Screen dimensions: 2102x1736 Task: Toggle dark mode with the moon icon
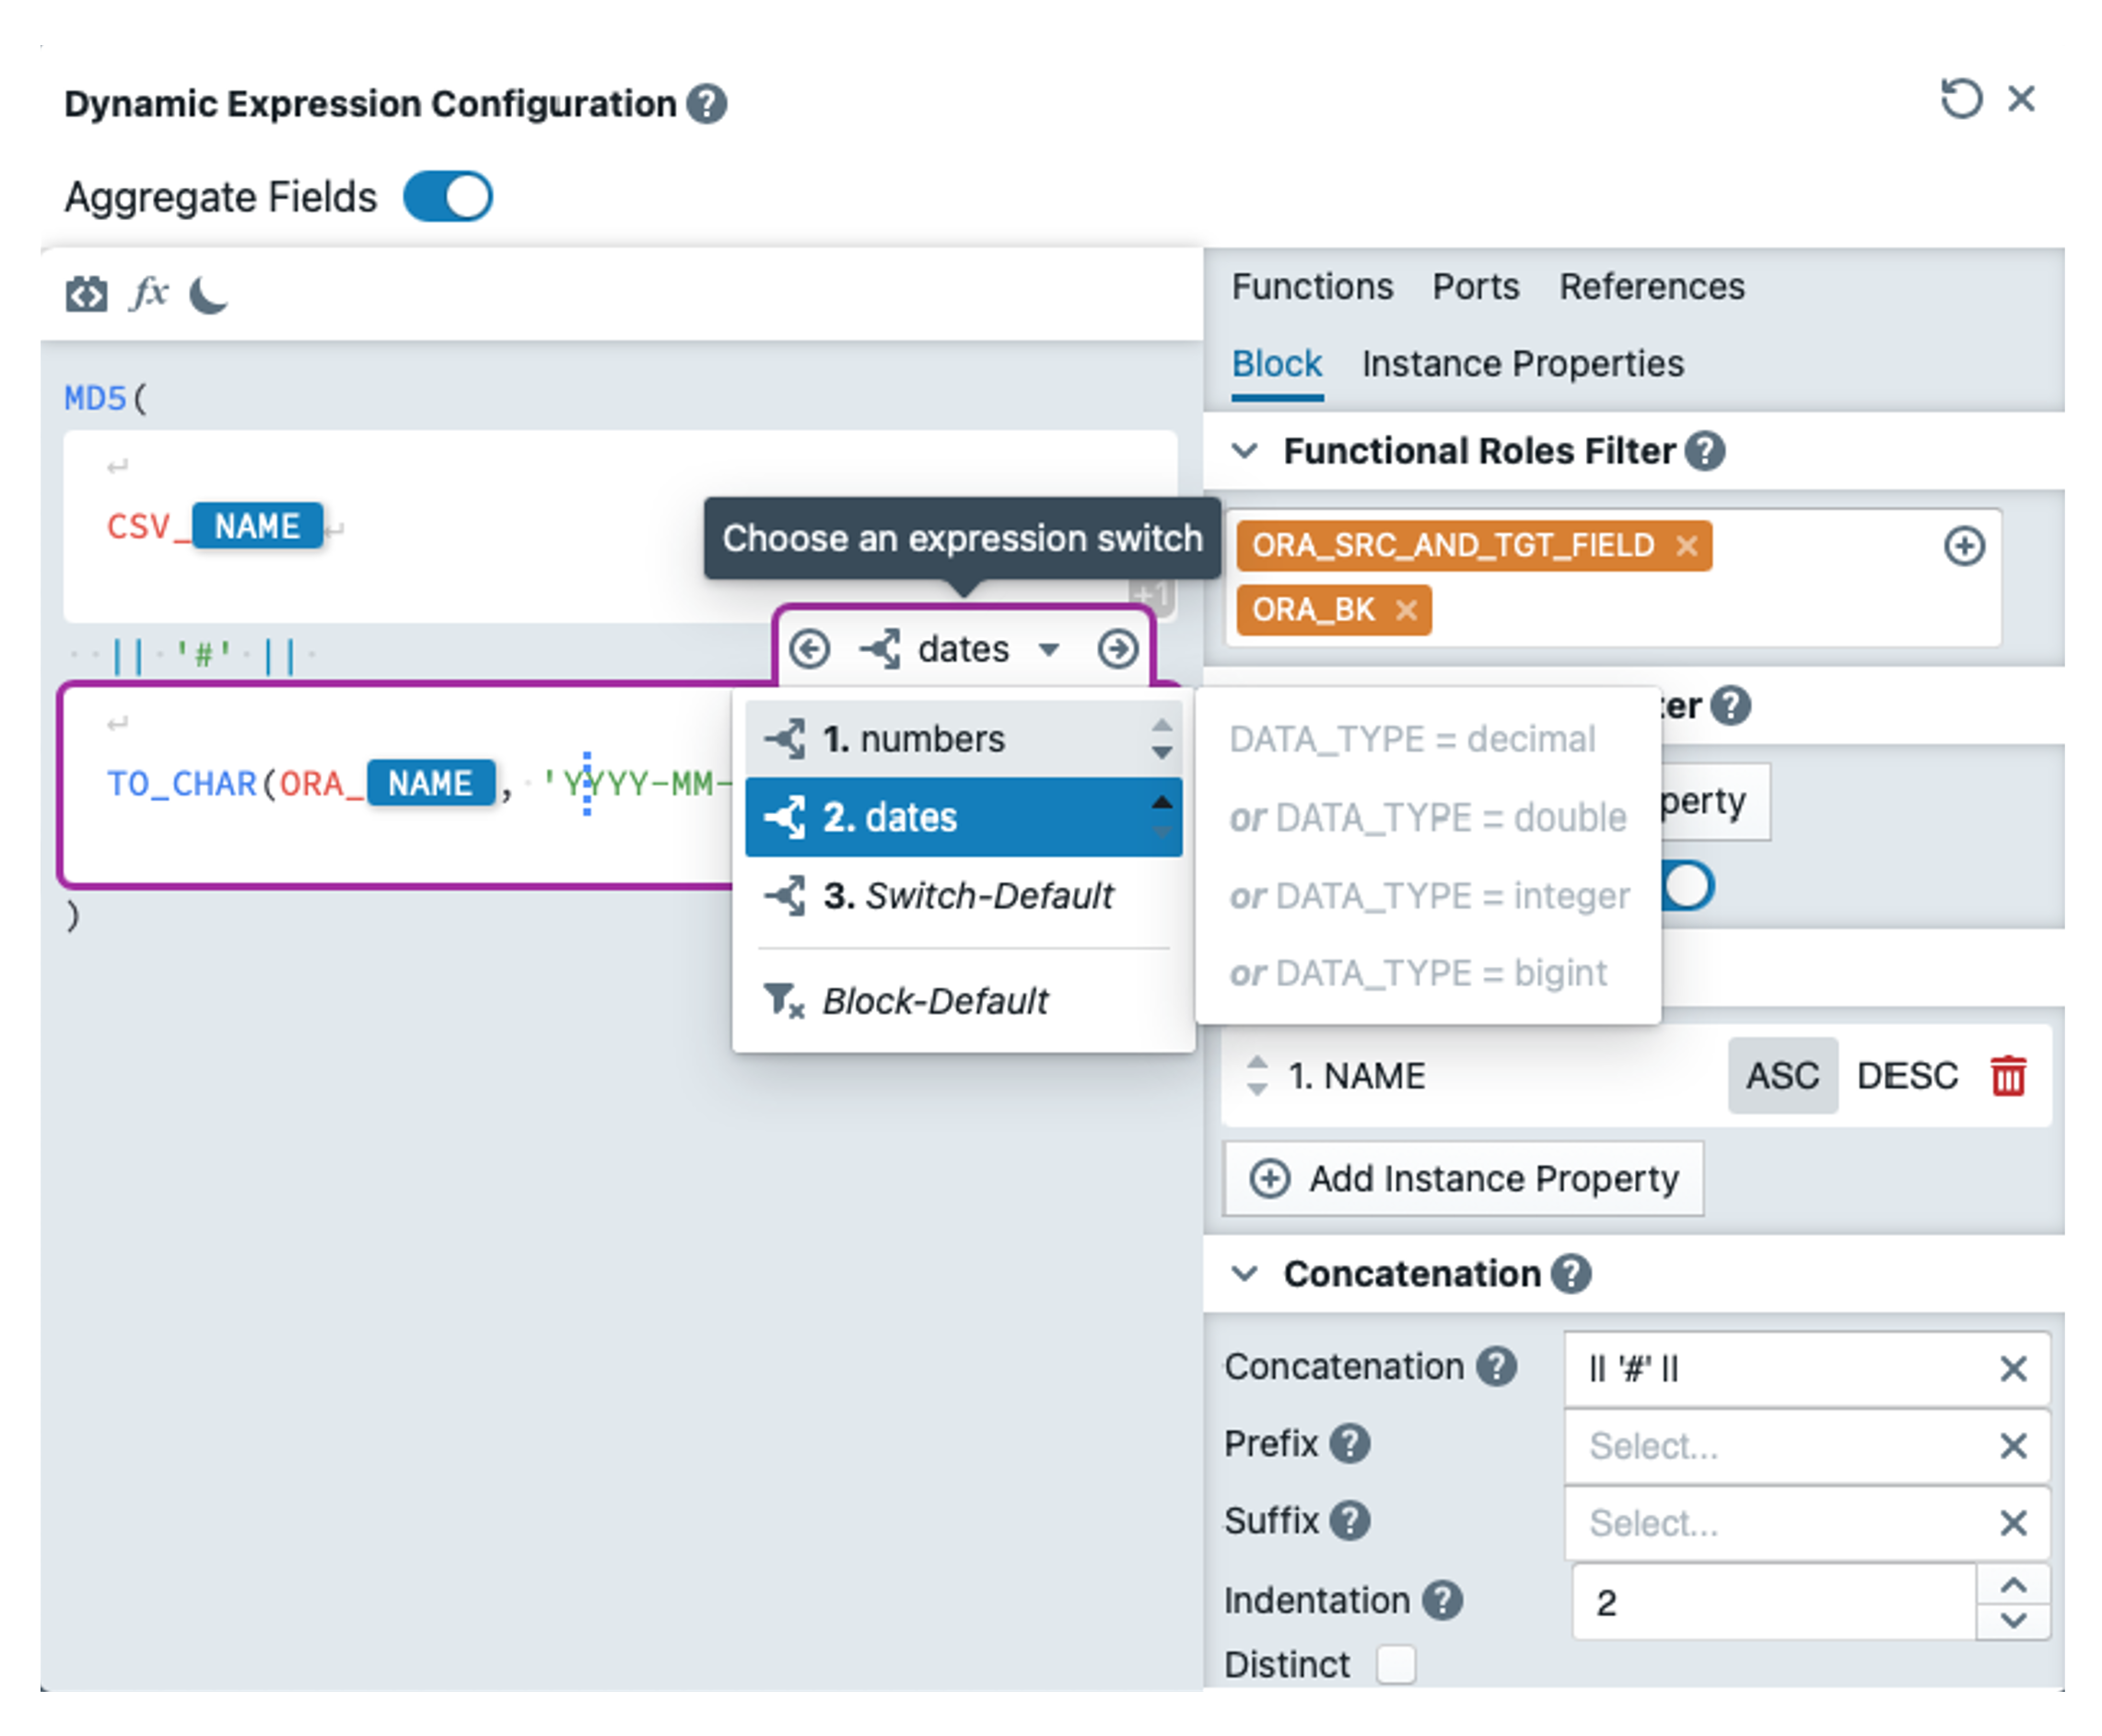(208, 295)
